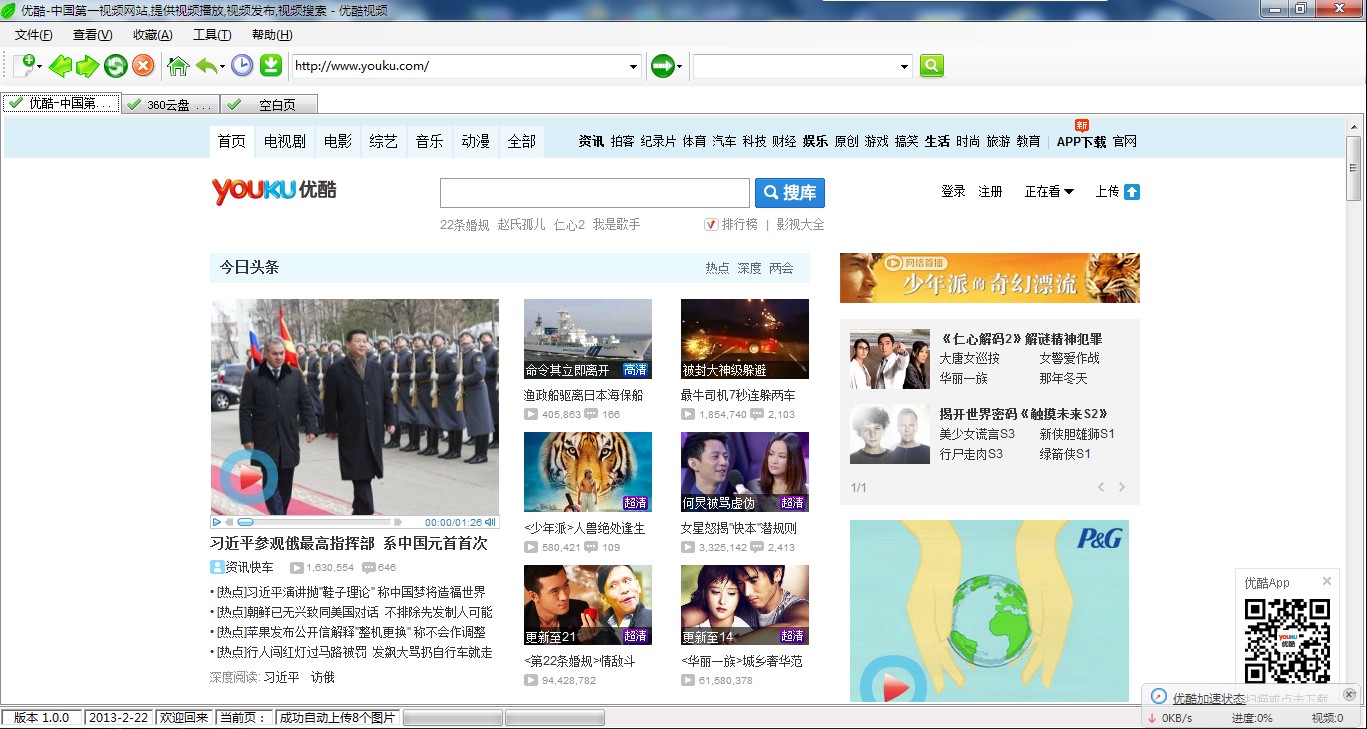Click the previous arrow in the 1/1 pager

tap(1101, 487)
